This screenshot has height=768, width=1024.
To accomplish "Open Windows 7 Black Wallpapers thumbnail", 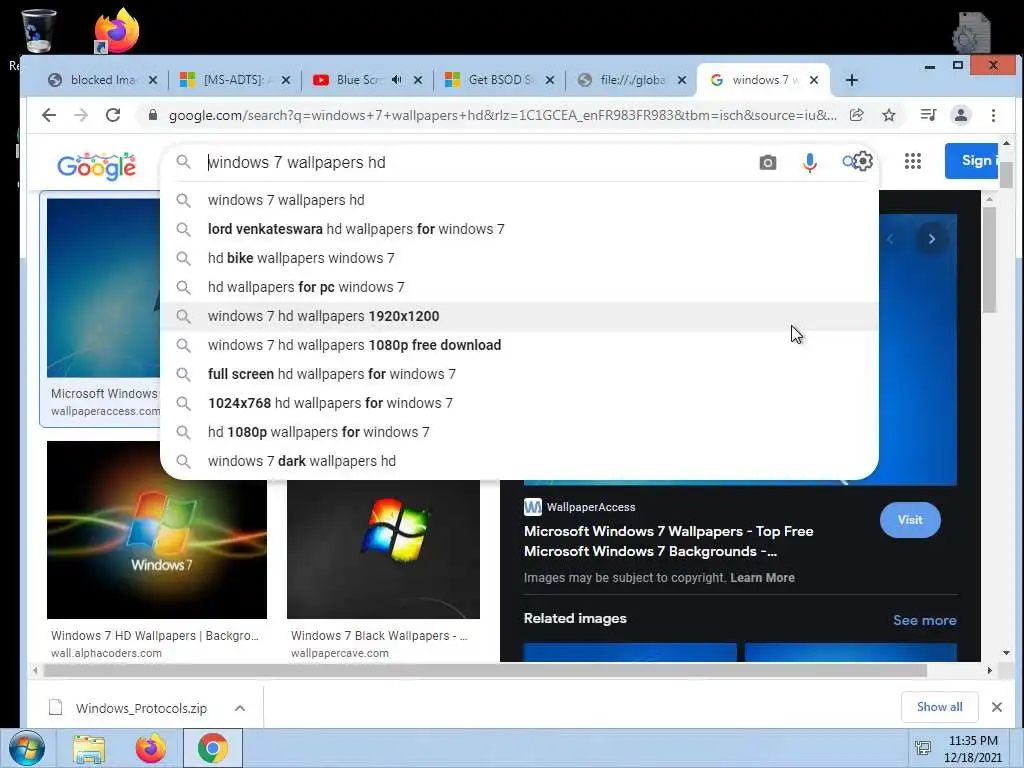I will pos(383,550).
